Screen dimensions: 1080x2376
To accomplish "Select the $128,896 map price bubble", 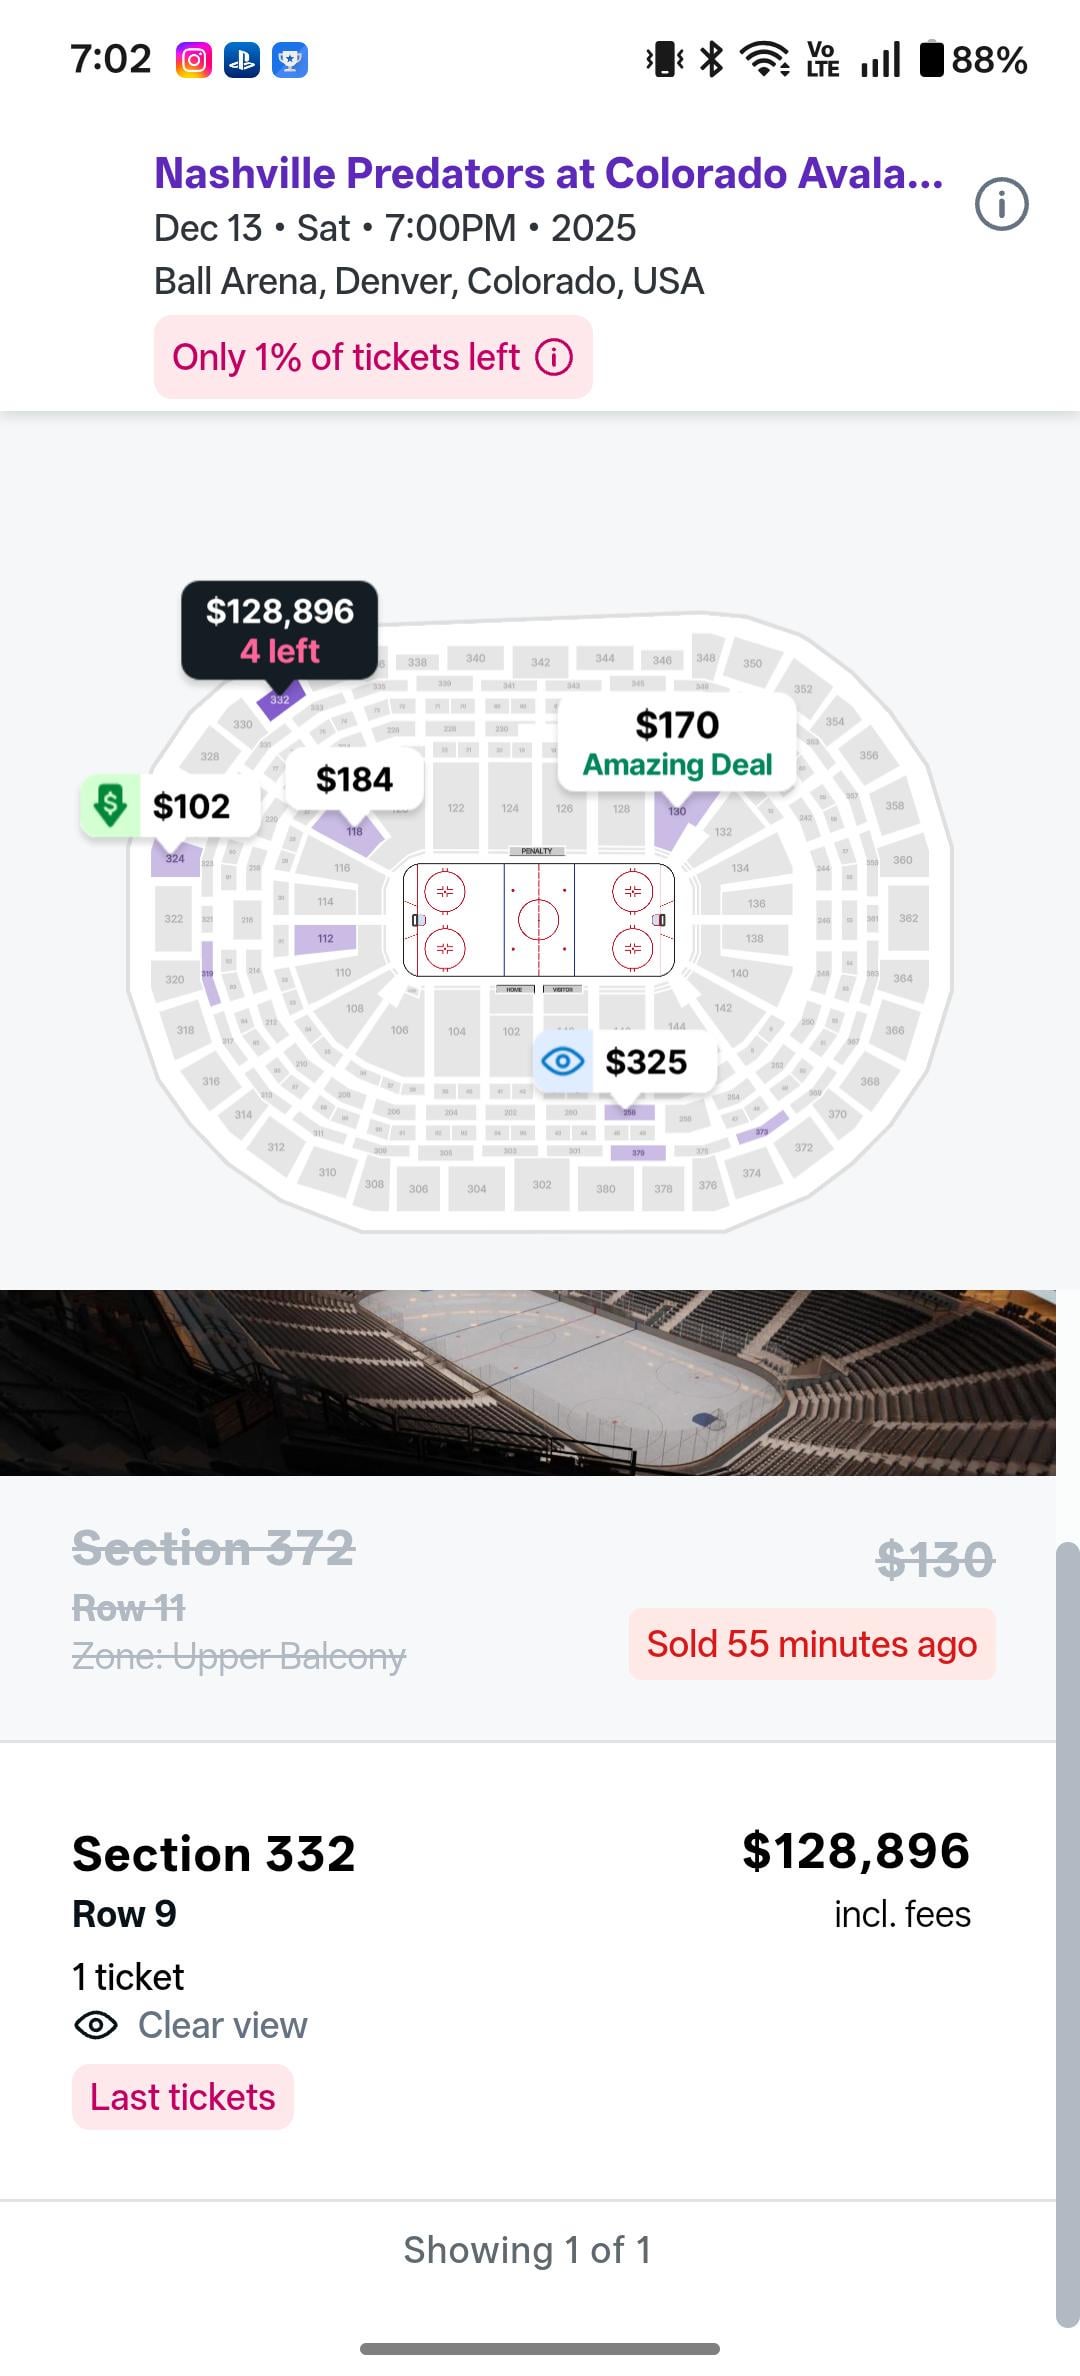I will (x=279, y=630).
